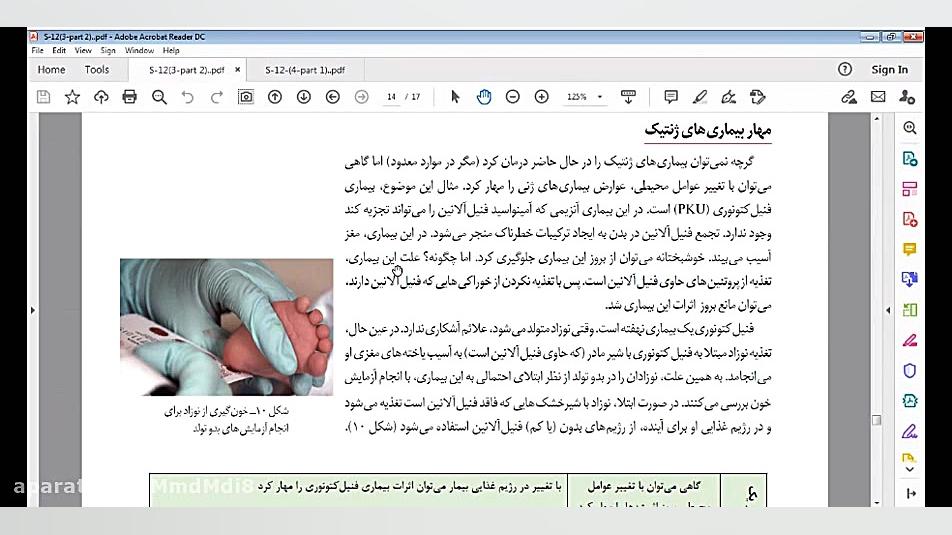This screenshot has height=535, width=952.
Task: Undo the last action
Action: tap(188, 97)
